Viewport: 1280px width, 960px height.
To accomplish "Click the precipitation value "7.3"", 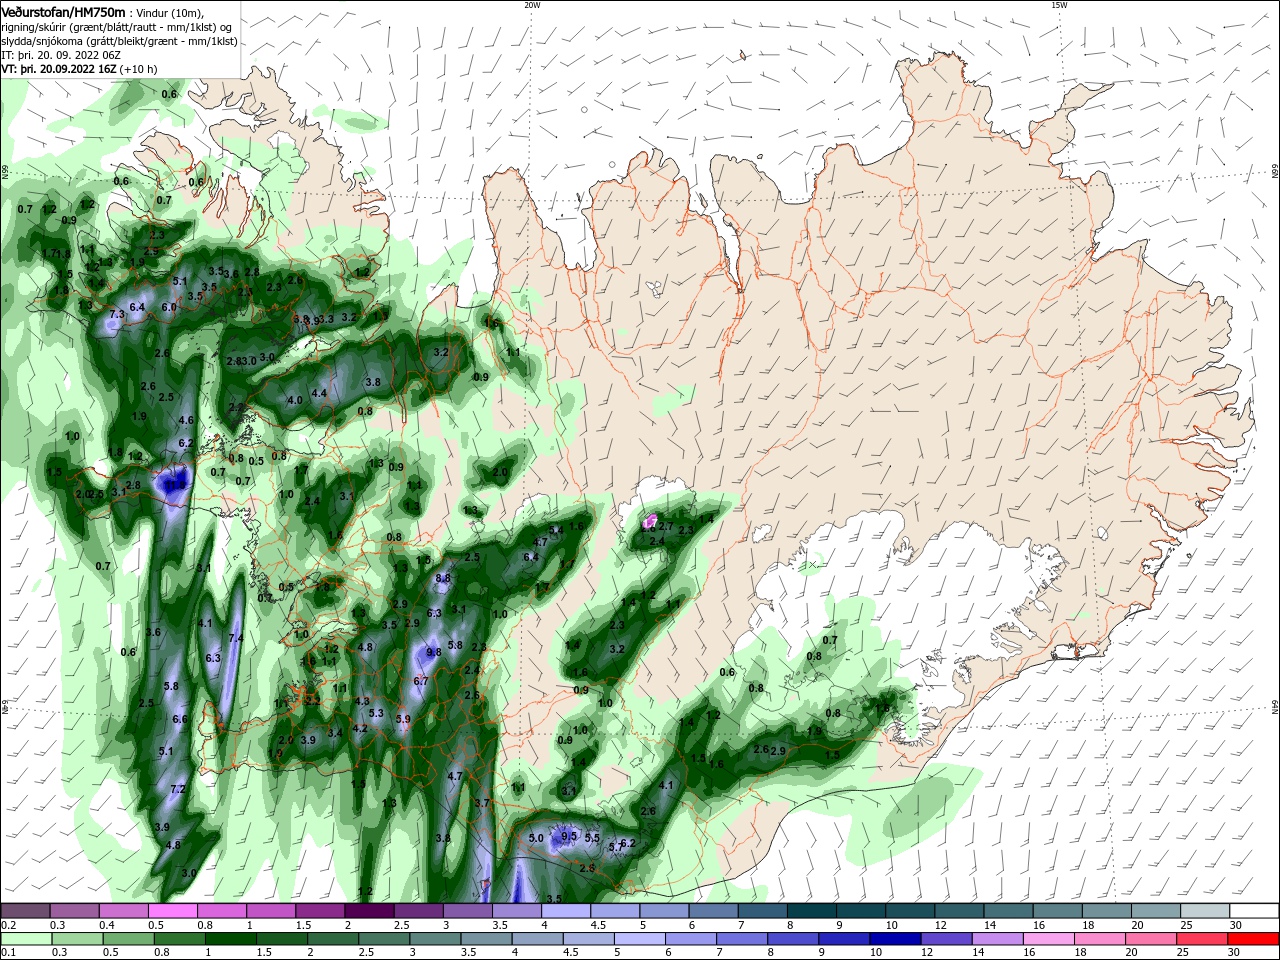I will [x=117, y=315].
